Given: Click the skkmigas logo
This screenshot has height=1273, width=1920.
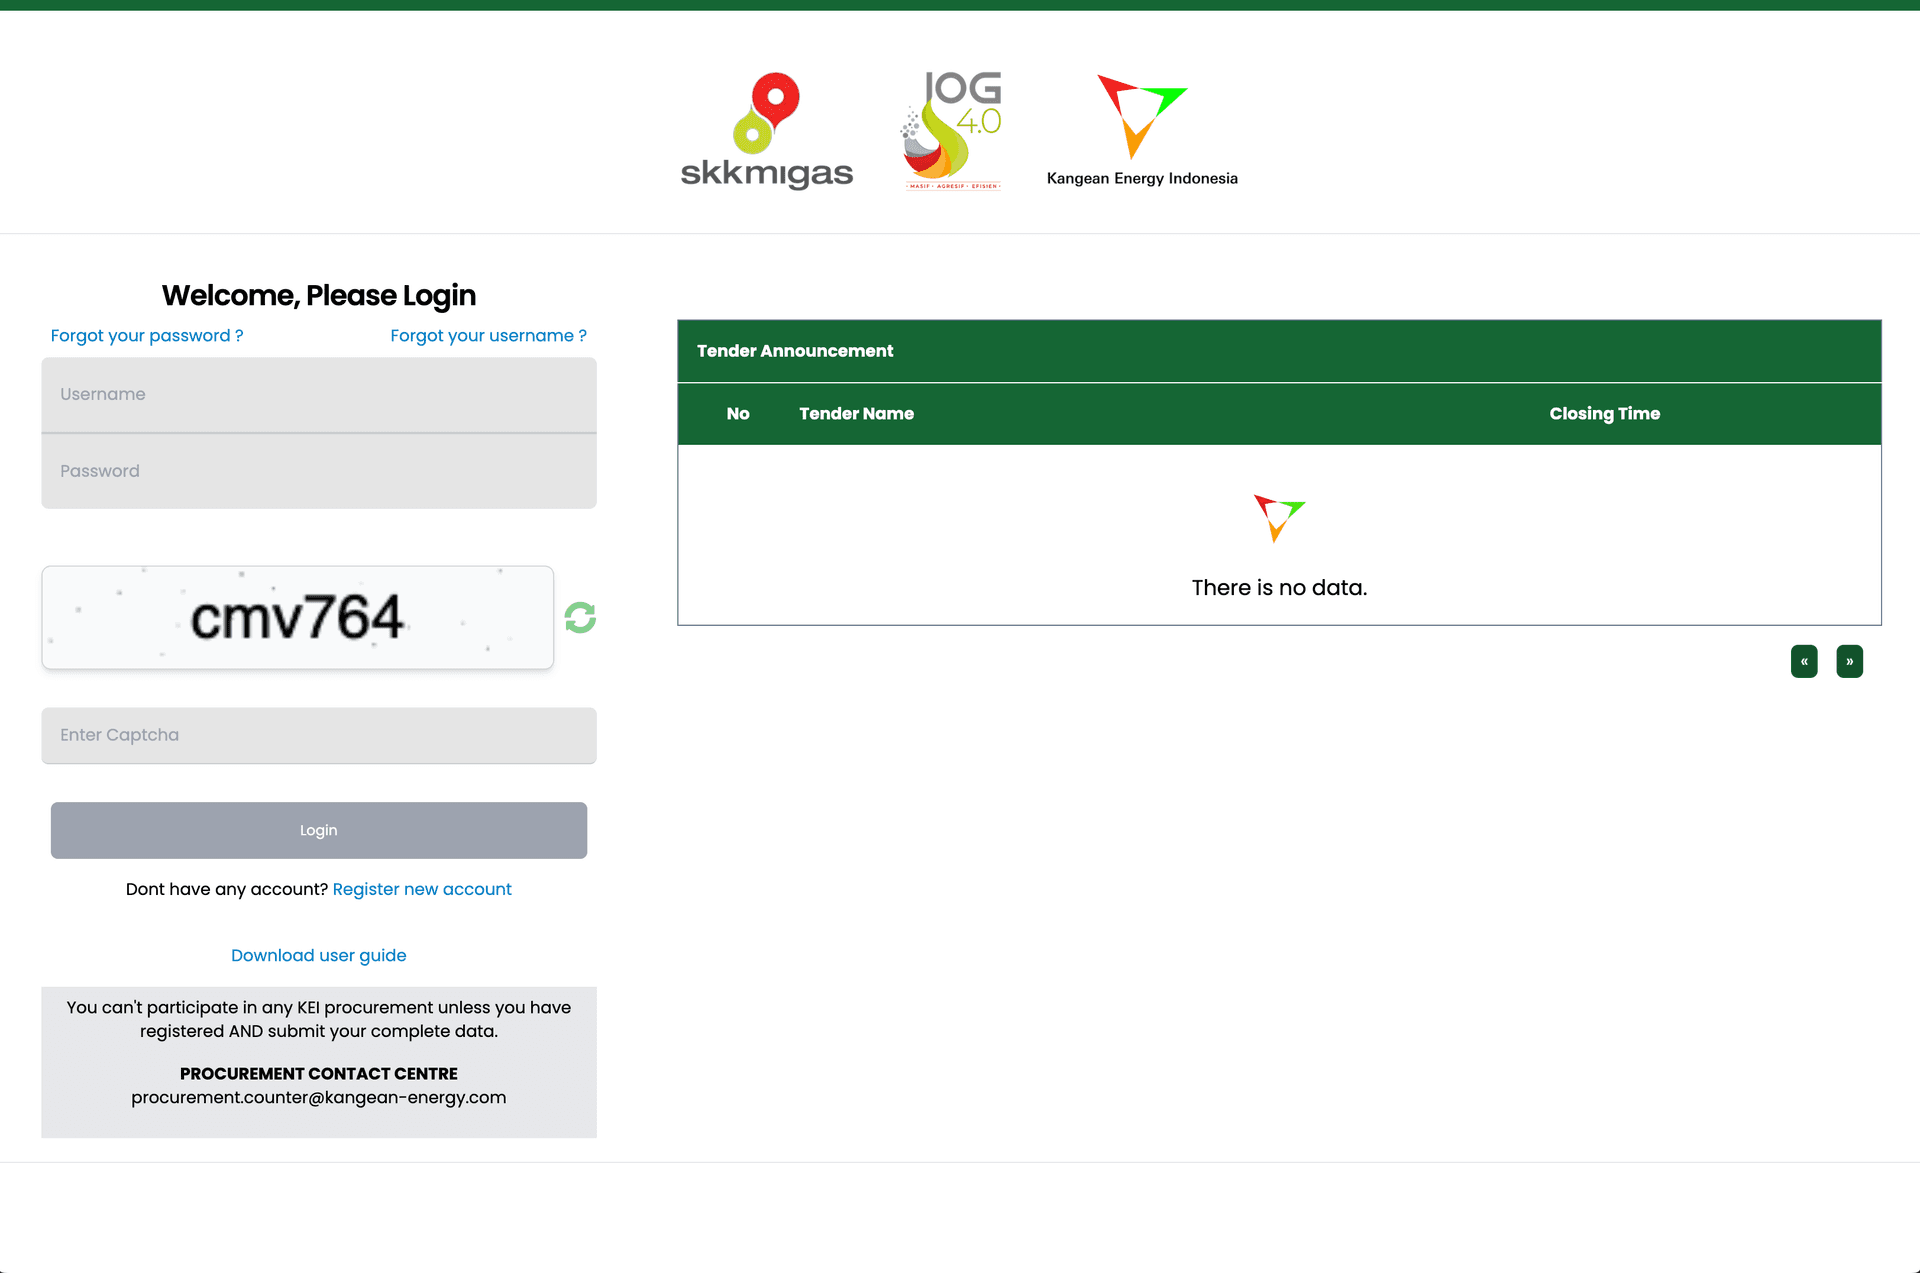Looking at the screenshot, I should [x=765, y=128].
